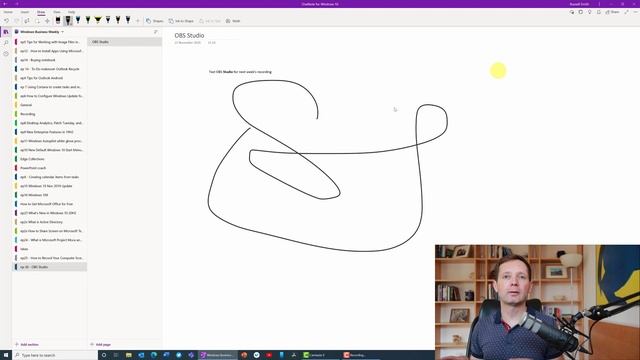Select the highlighted black pen
640x360 pixels.
coord(68,20)
